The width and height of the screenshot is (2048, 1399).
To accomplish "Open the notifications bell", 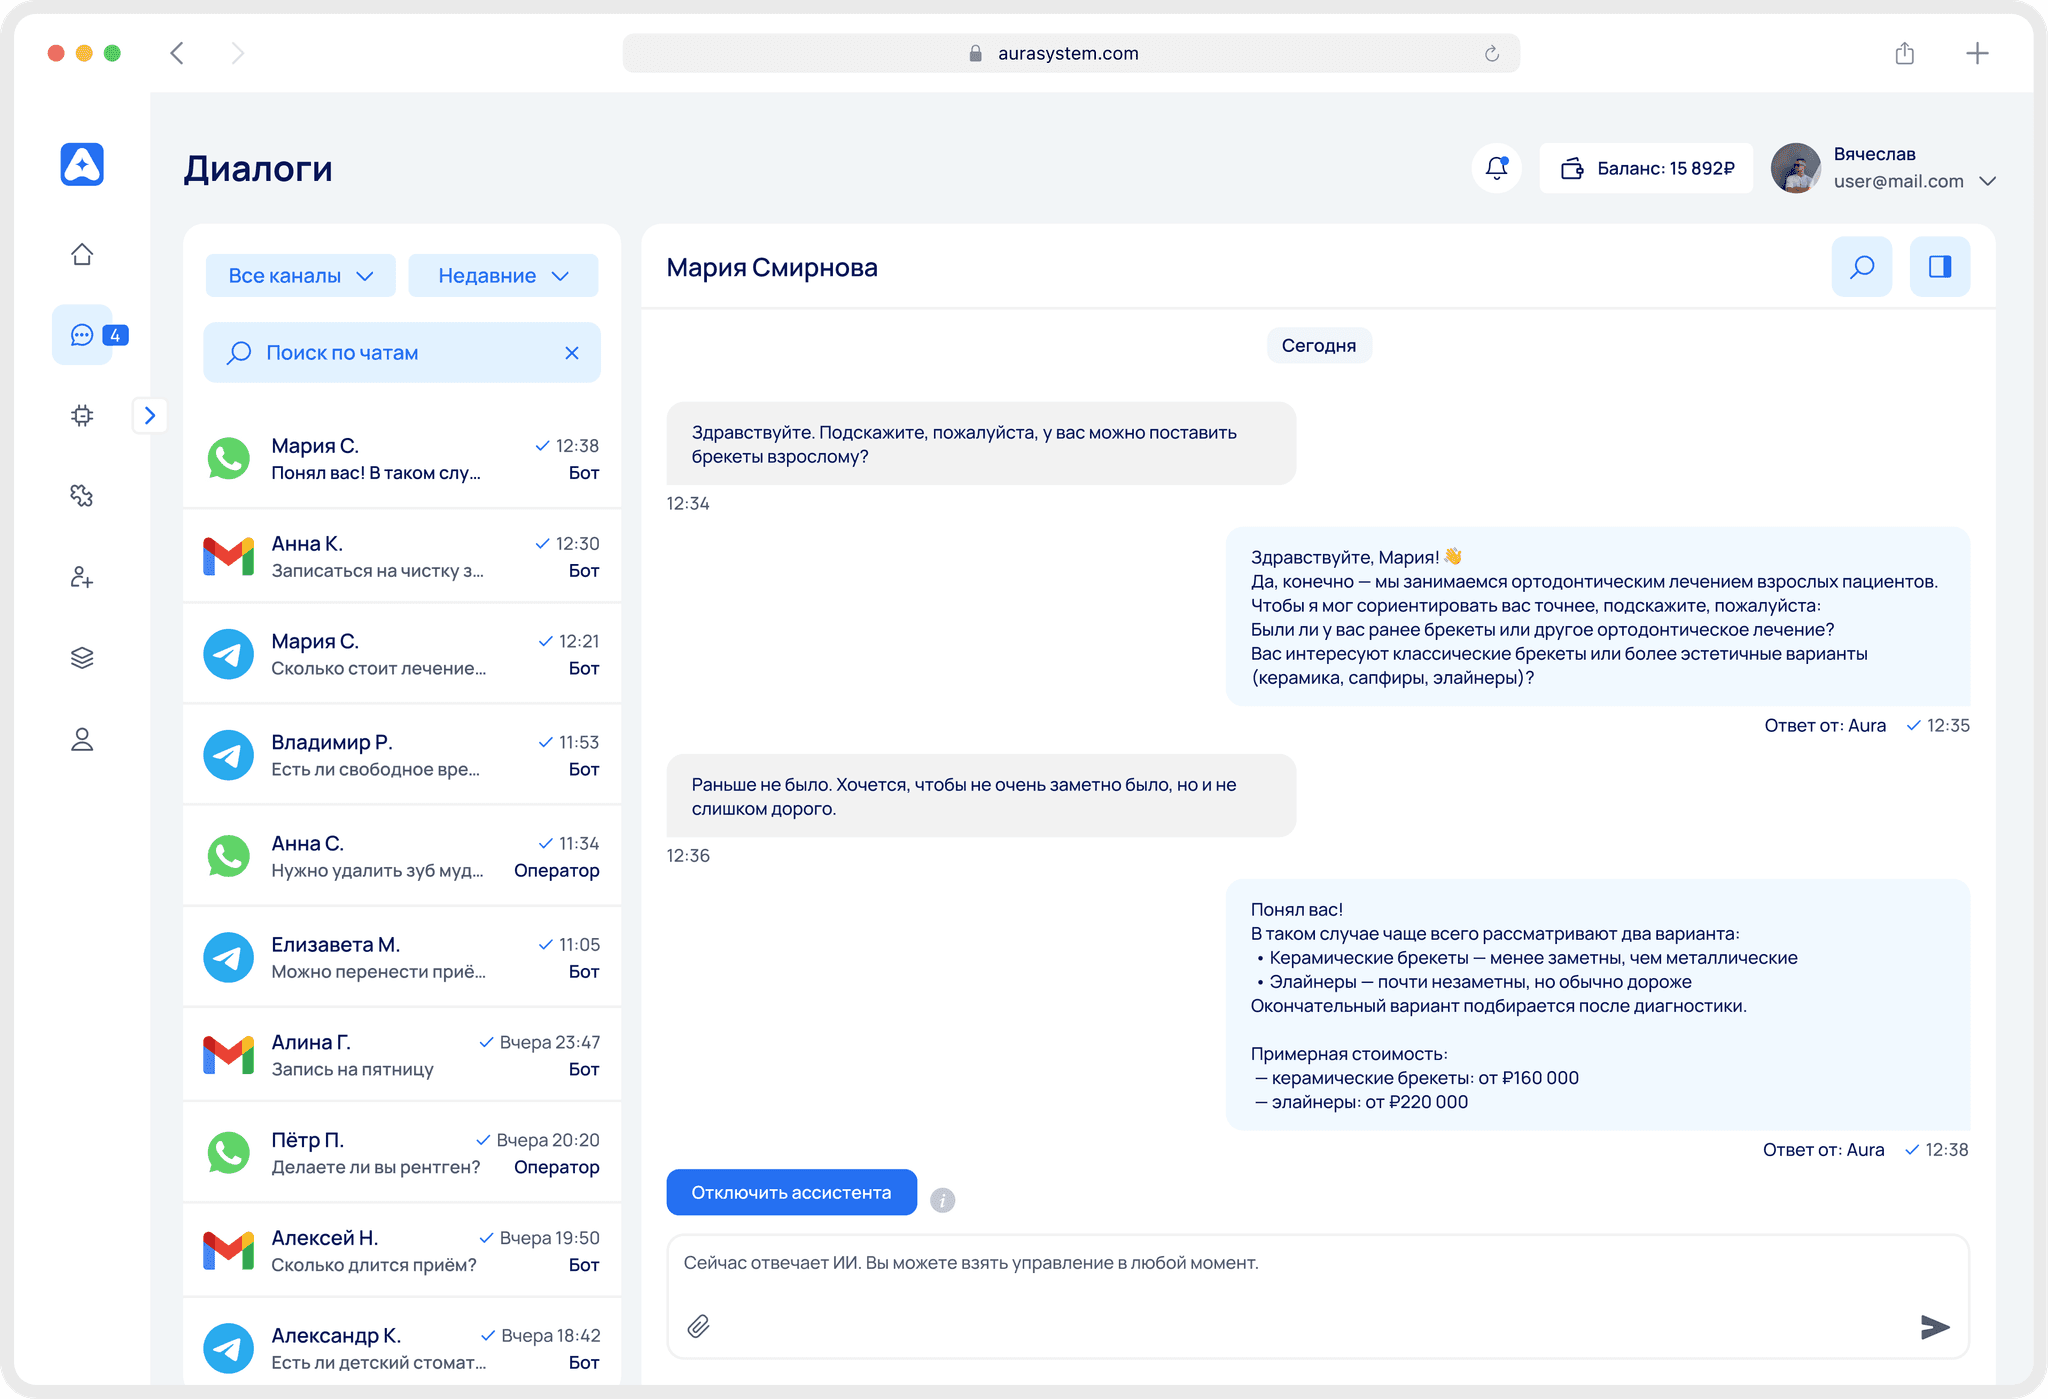I will click(x=1495, y=168).
